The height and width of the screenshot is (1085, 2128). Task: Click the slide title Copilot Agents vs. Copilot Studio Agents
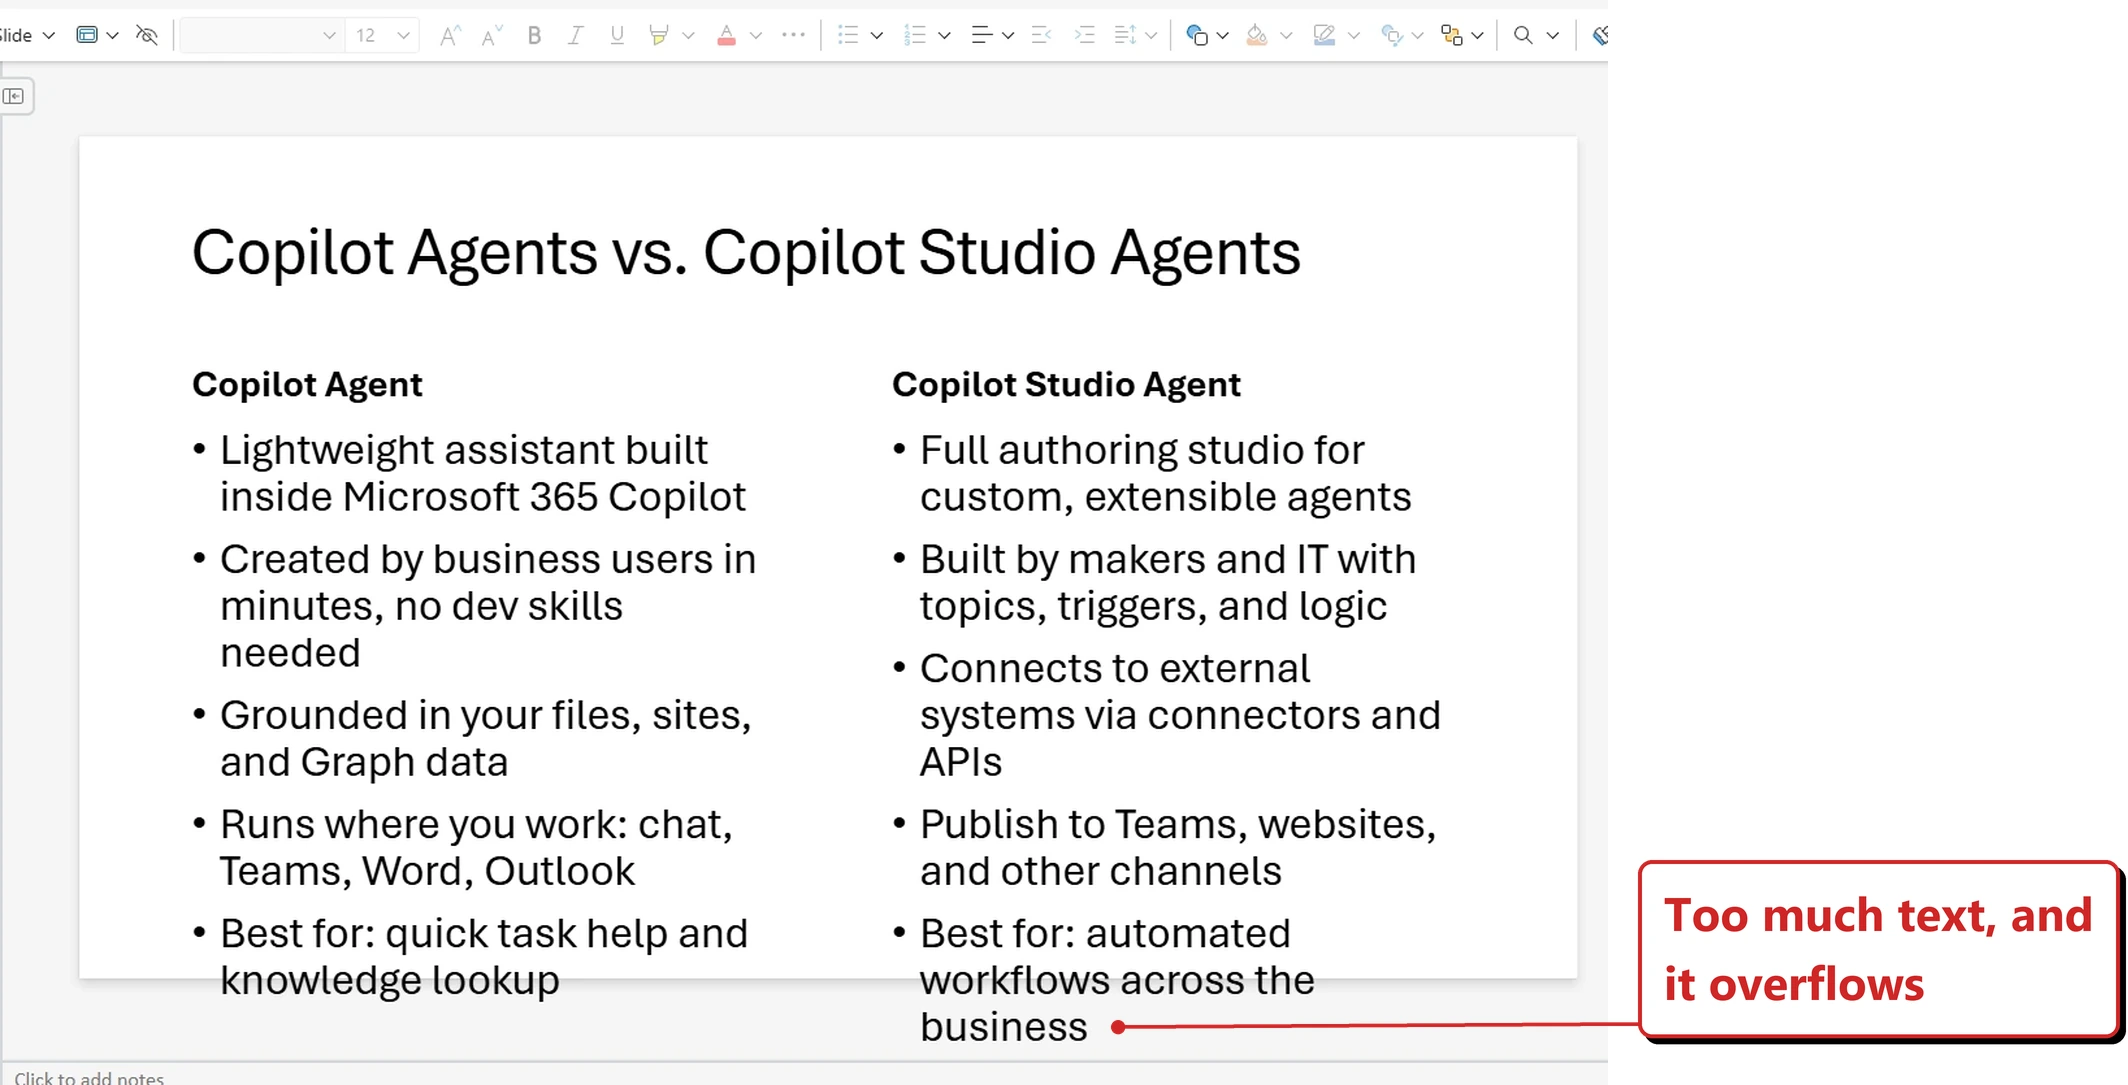[746, 252]
